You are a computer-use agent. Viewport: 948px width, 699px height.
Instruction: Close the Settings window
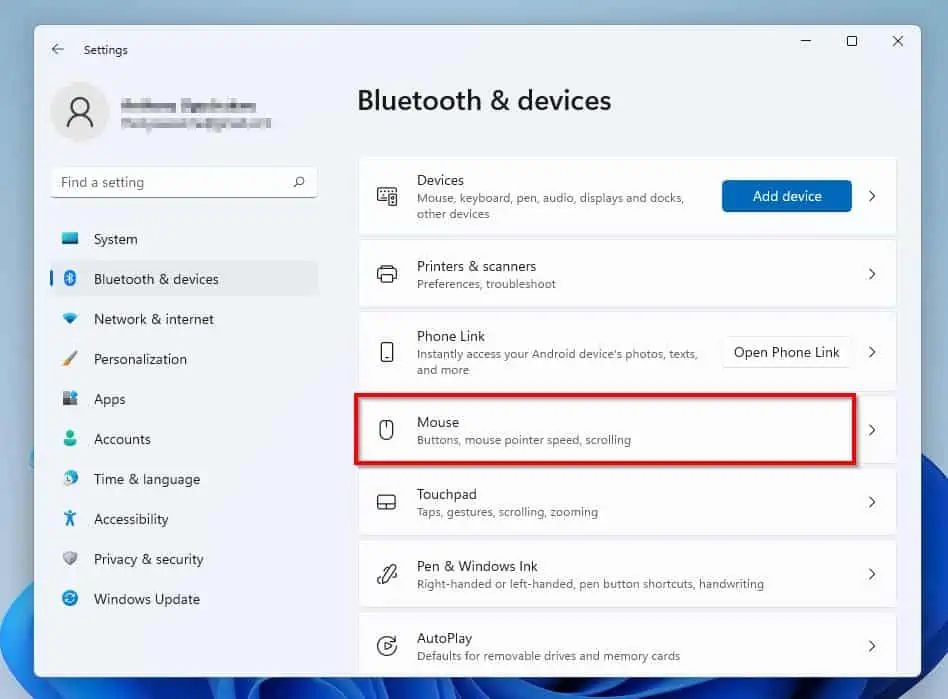pos(898,41)
